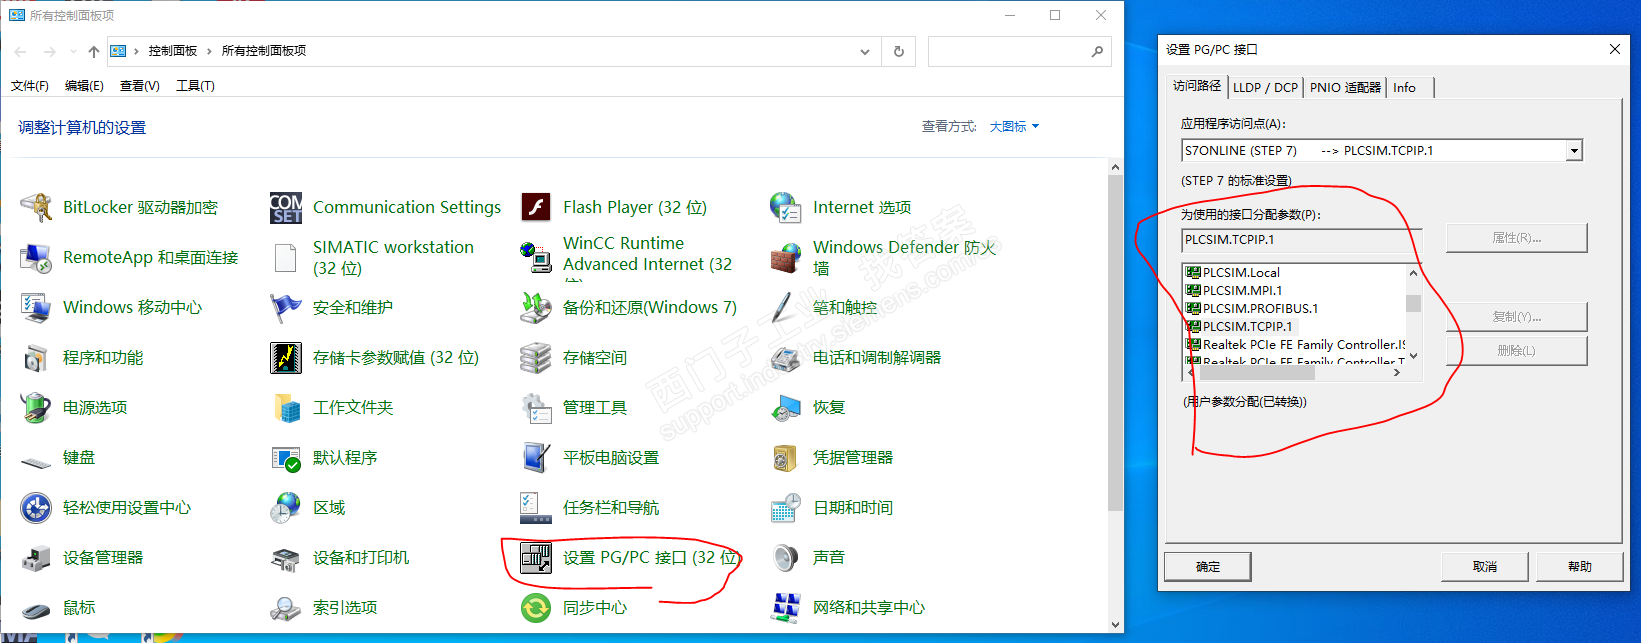
Task: Expand the address bar history dropdown
Action: (x=865, y=51)
